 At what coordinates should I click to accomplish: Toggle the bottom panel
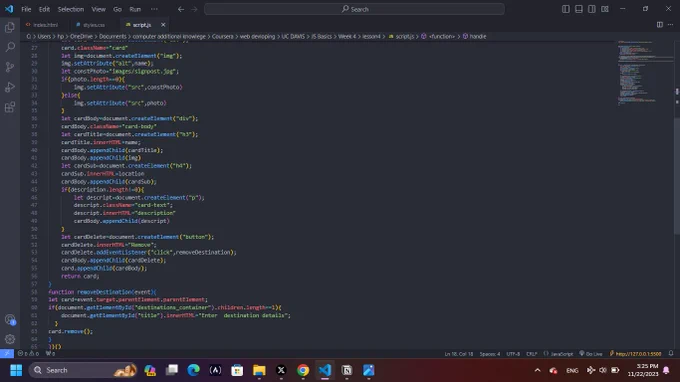click(579, 9)
